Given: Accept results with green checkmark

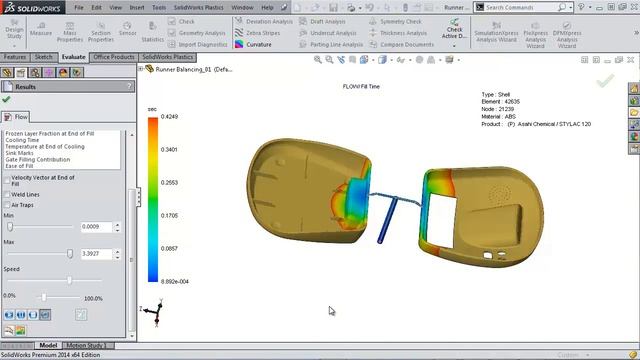Looking at the screenshot, I should click(x=6, y=99).
